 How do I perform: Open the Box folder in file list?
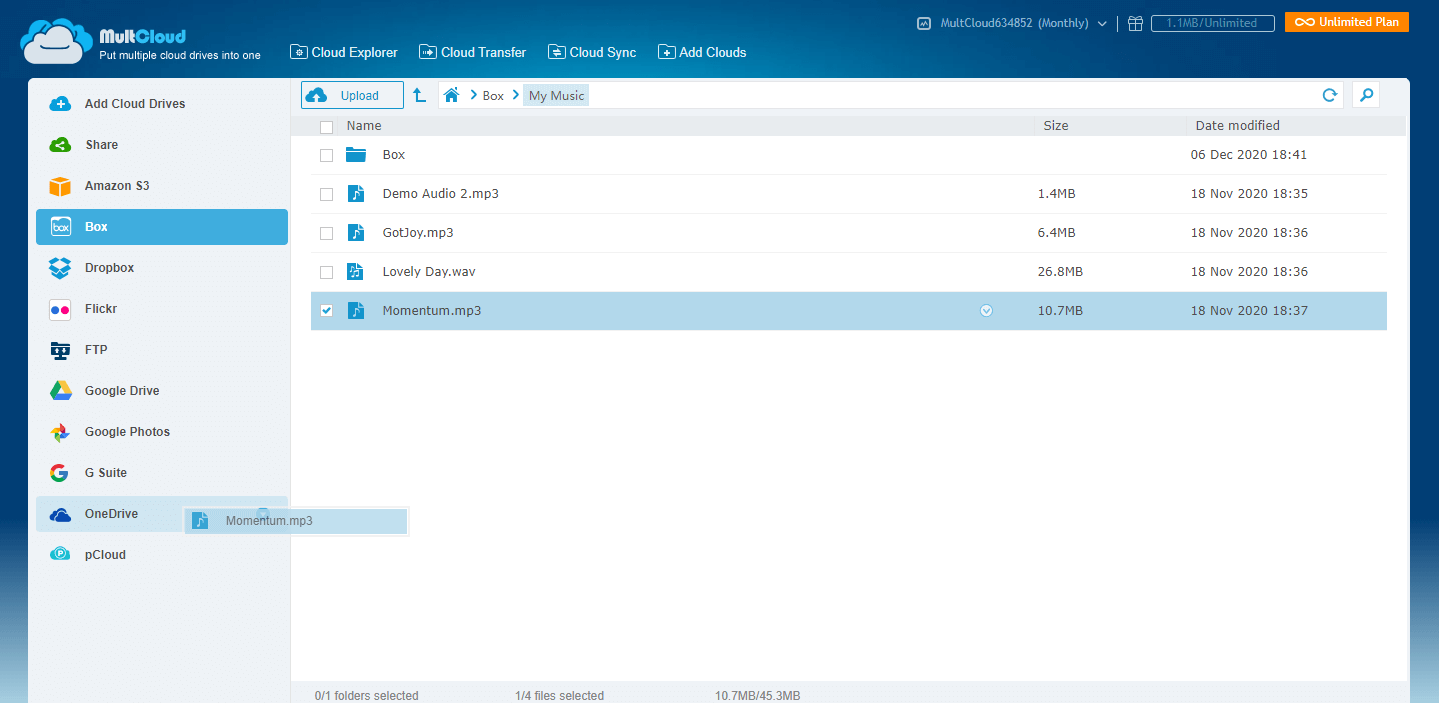click(393, 155)
